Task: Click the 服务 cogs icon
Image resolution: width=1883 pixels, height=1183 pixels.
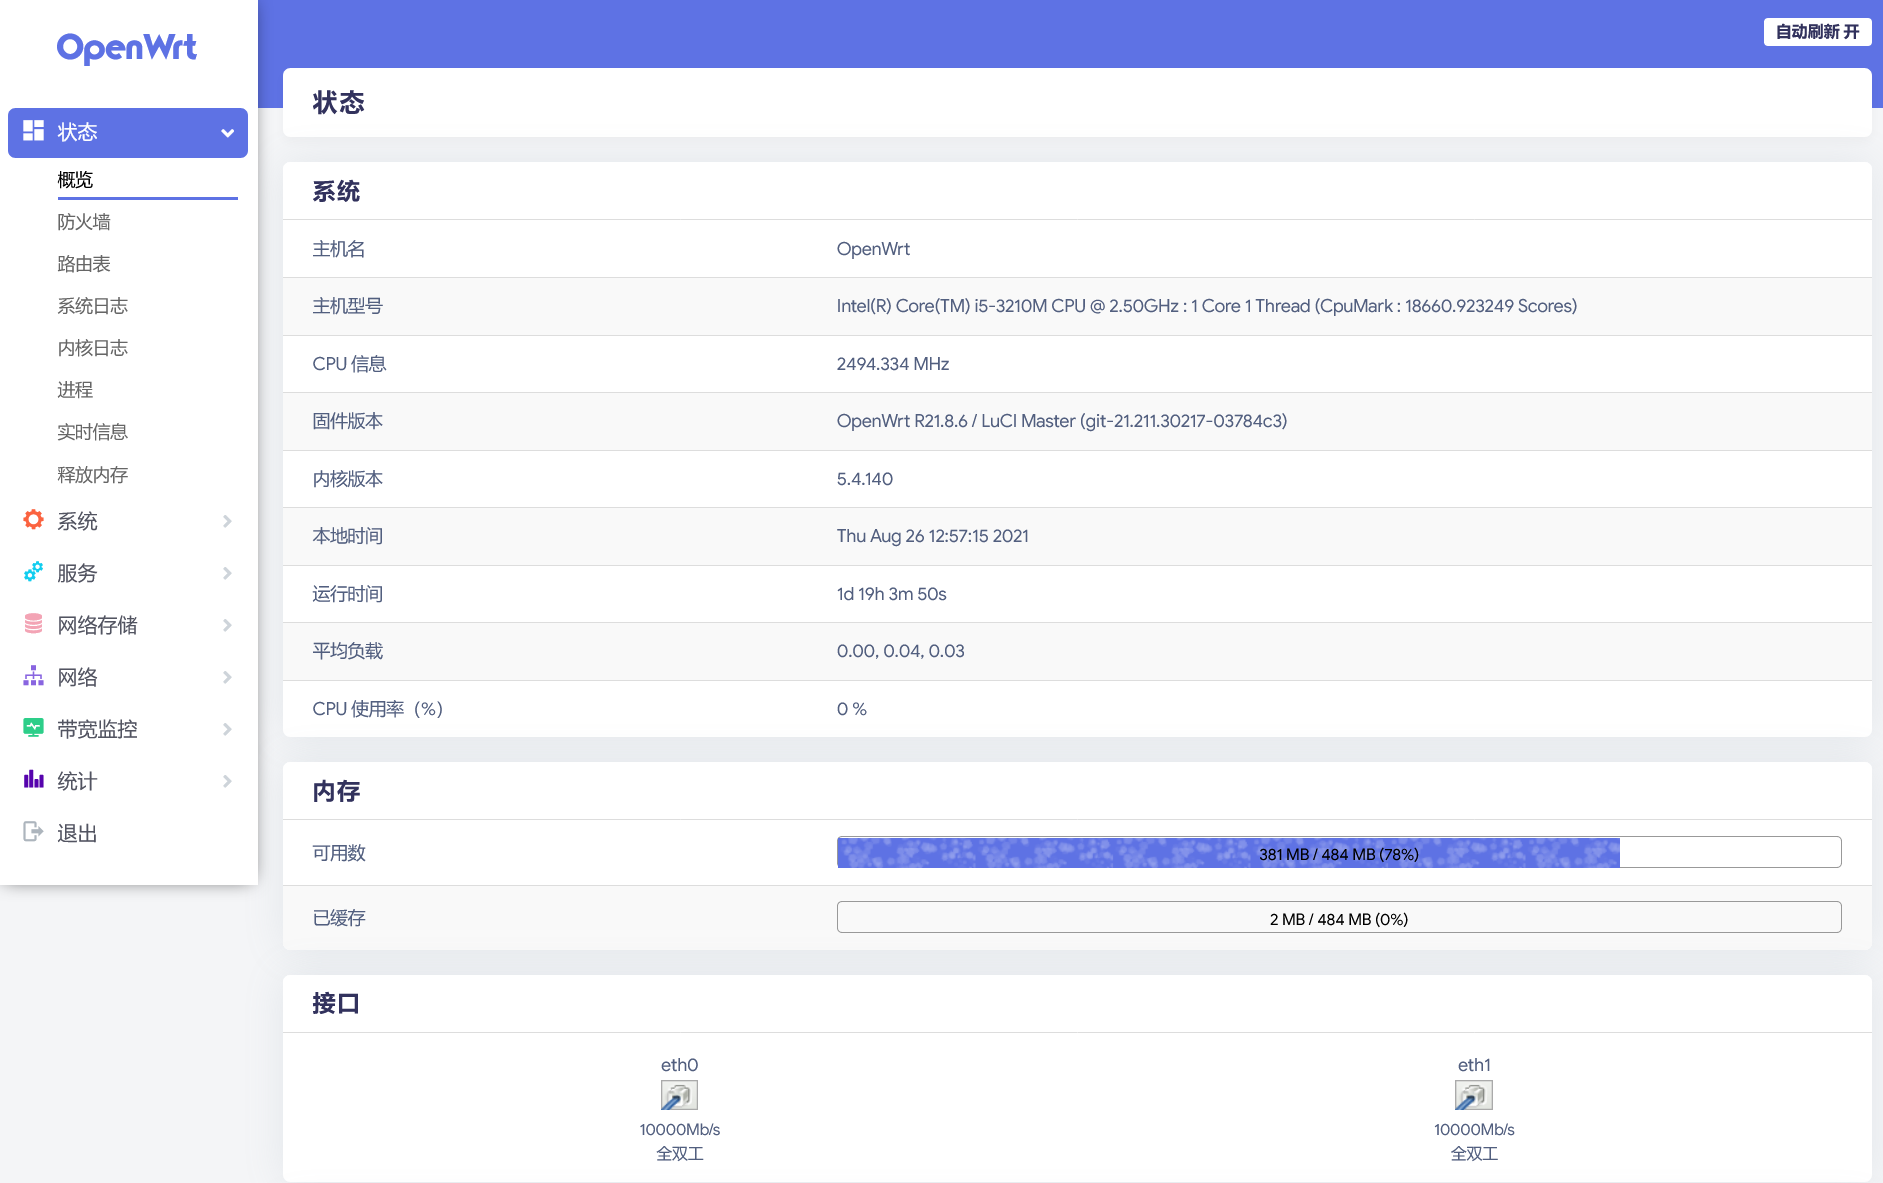Action: tap(33, 572)
